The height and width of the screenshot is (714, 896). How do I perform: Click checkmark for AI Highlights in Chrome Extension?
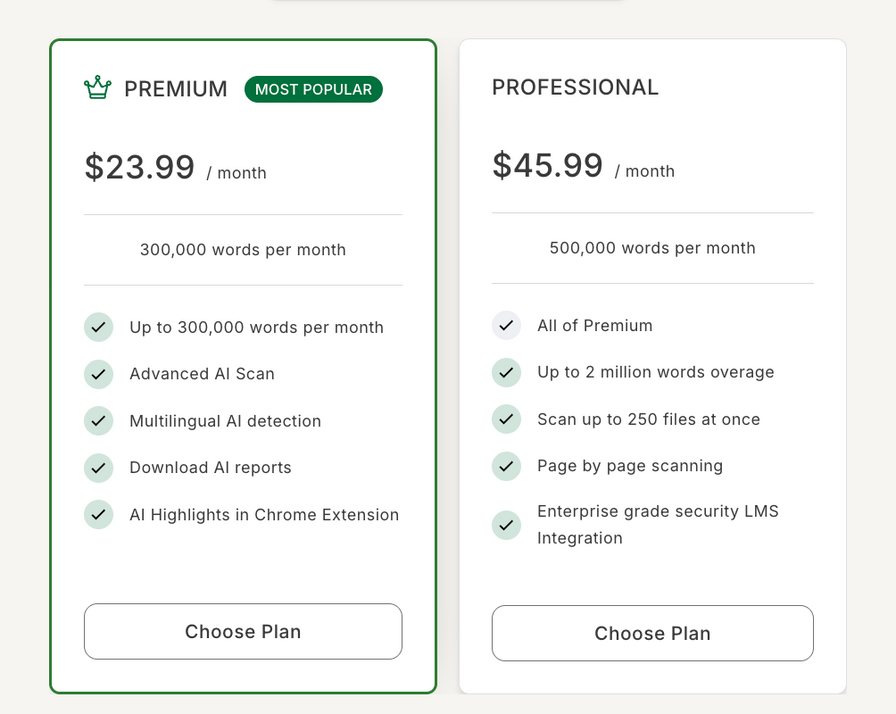98,515
